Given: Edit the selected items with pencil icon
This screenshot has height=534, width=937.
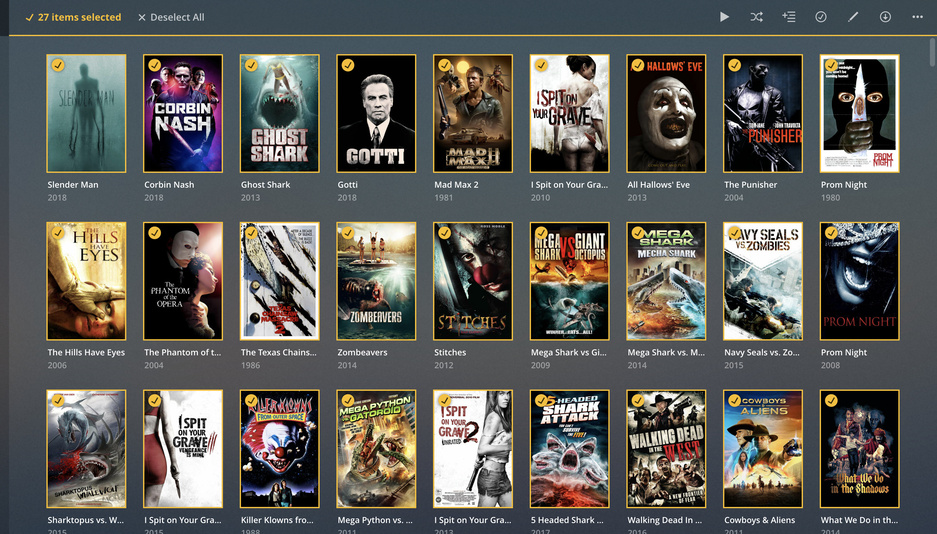Looking at the screenshot, I should point(853,17).
